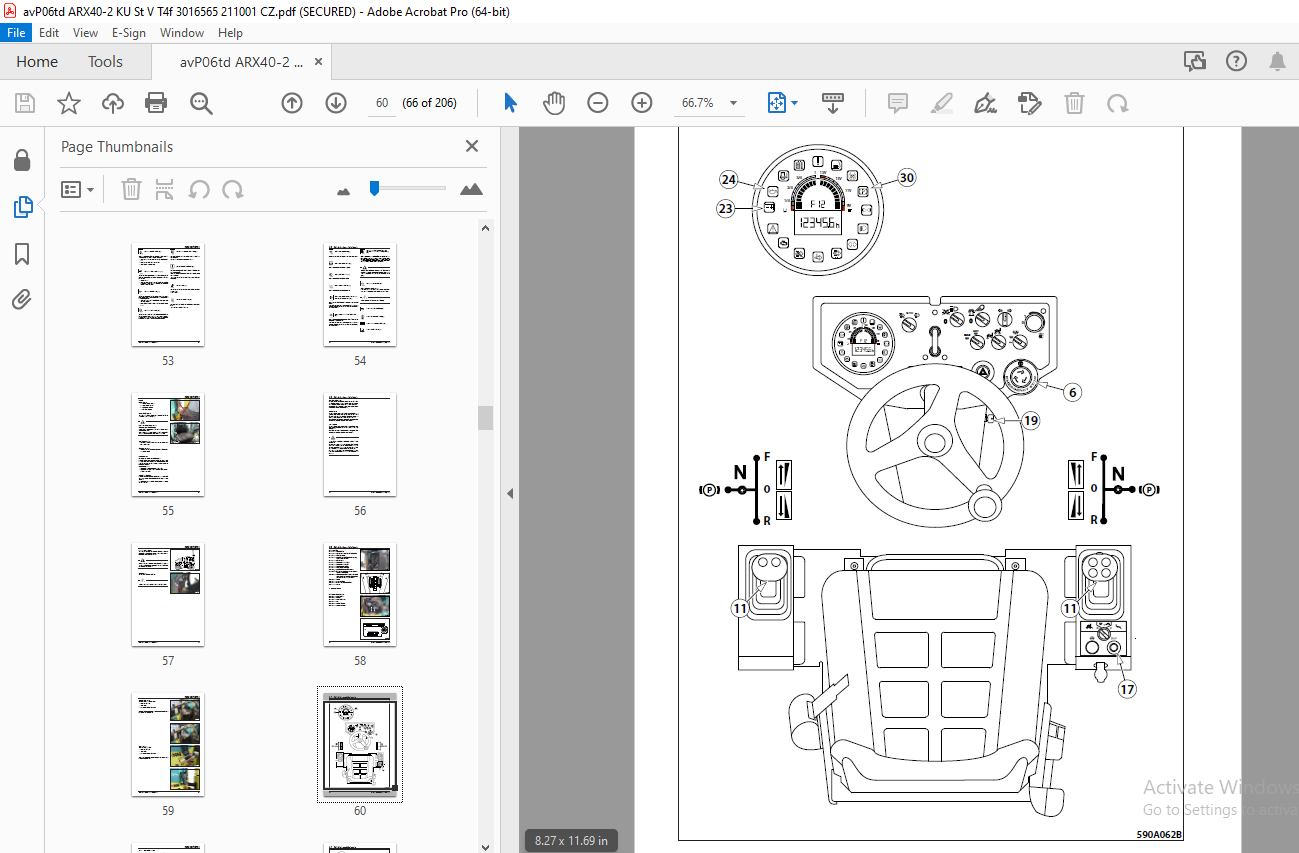Zoom out with the minus button
1299x853 pixels.
(x=598, y=103)
